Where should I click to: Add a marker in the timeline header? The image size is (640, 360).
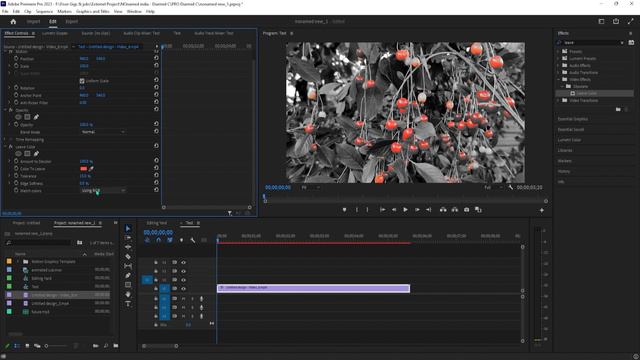coord(181,240)
